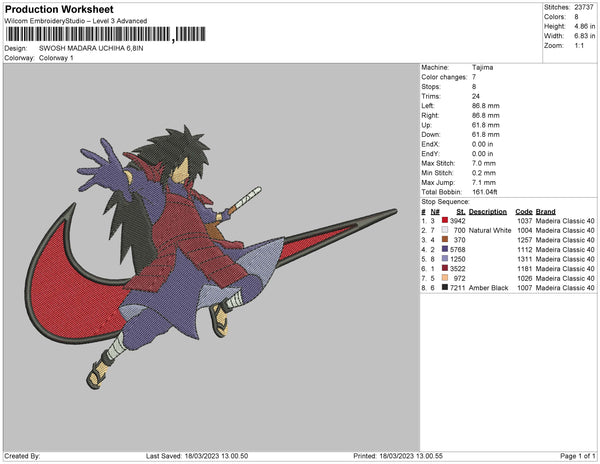Click thread code 1257
The height and width of the screenshot is (464, 600).
click(525, 240)
